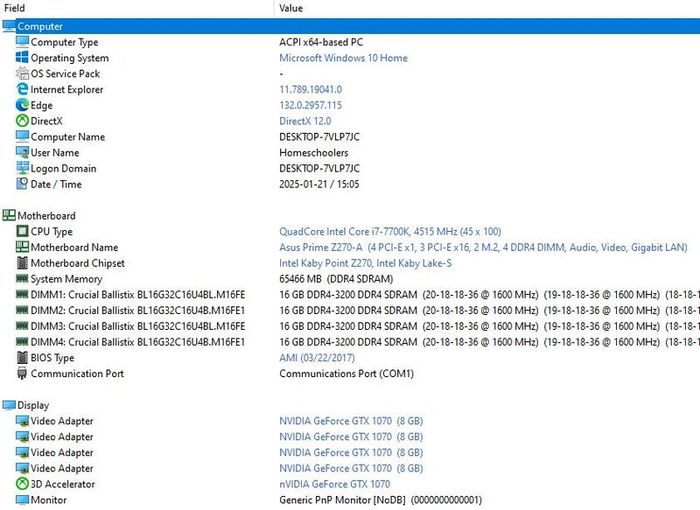
Task: Click the ACPI x64-based PC value
Action: pyautogui.click(x=321, y=42)
